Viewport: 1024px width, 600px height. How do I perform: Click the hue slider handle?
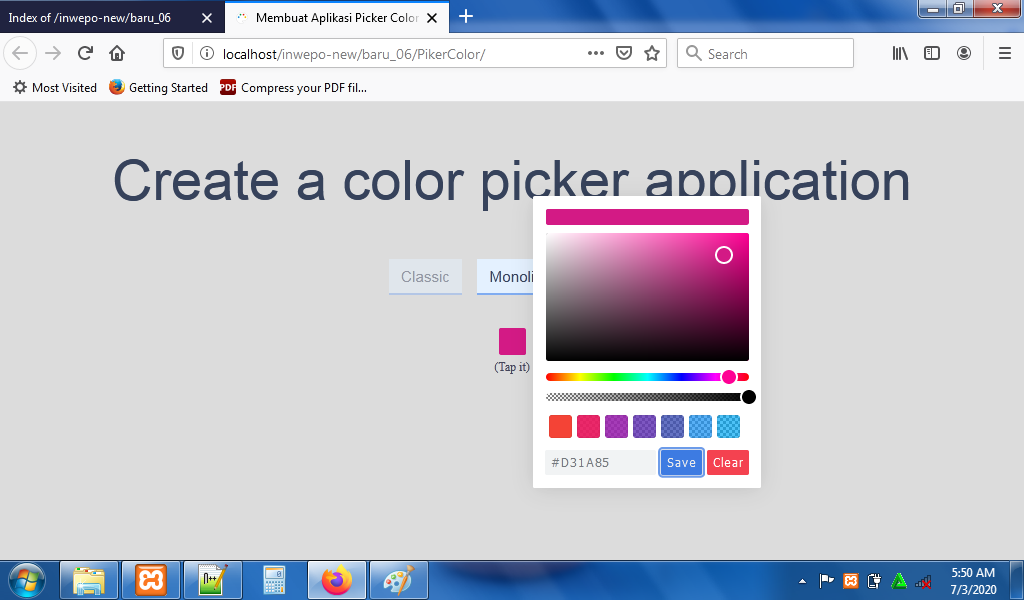pyautogui.click(x=729, y=377)
